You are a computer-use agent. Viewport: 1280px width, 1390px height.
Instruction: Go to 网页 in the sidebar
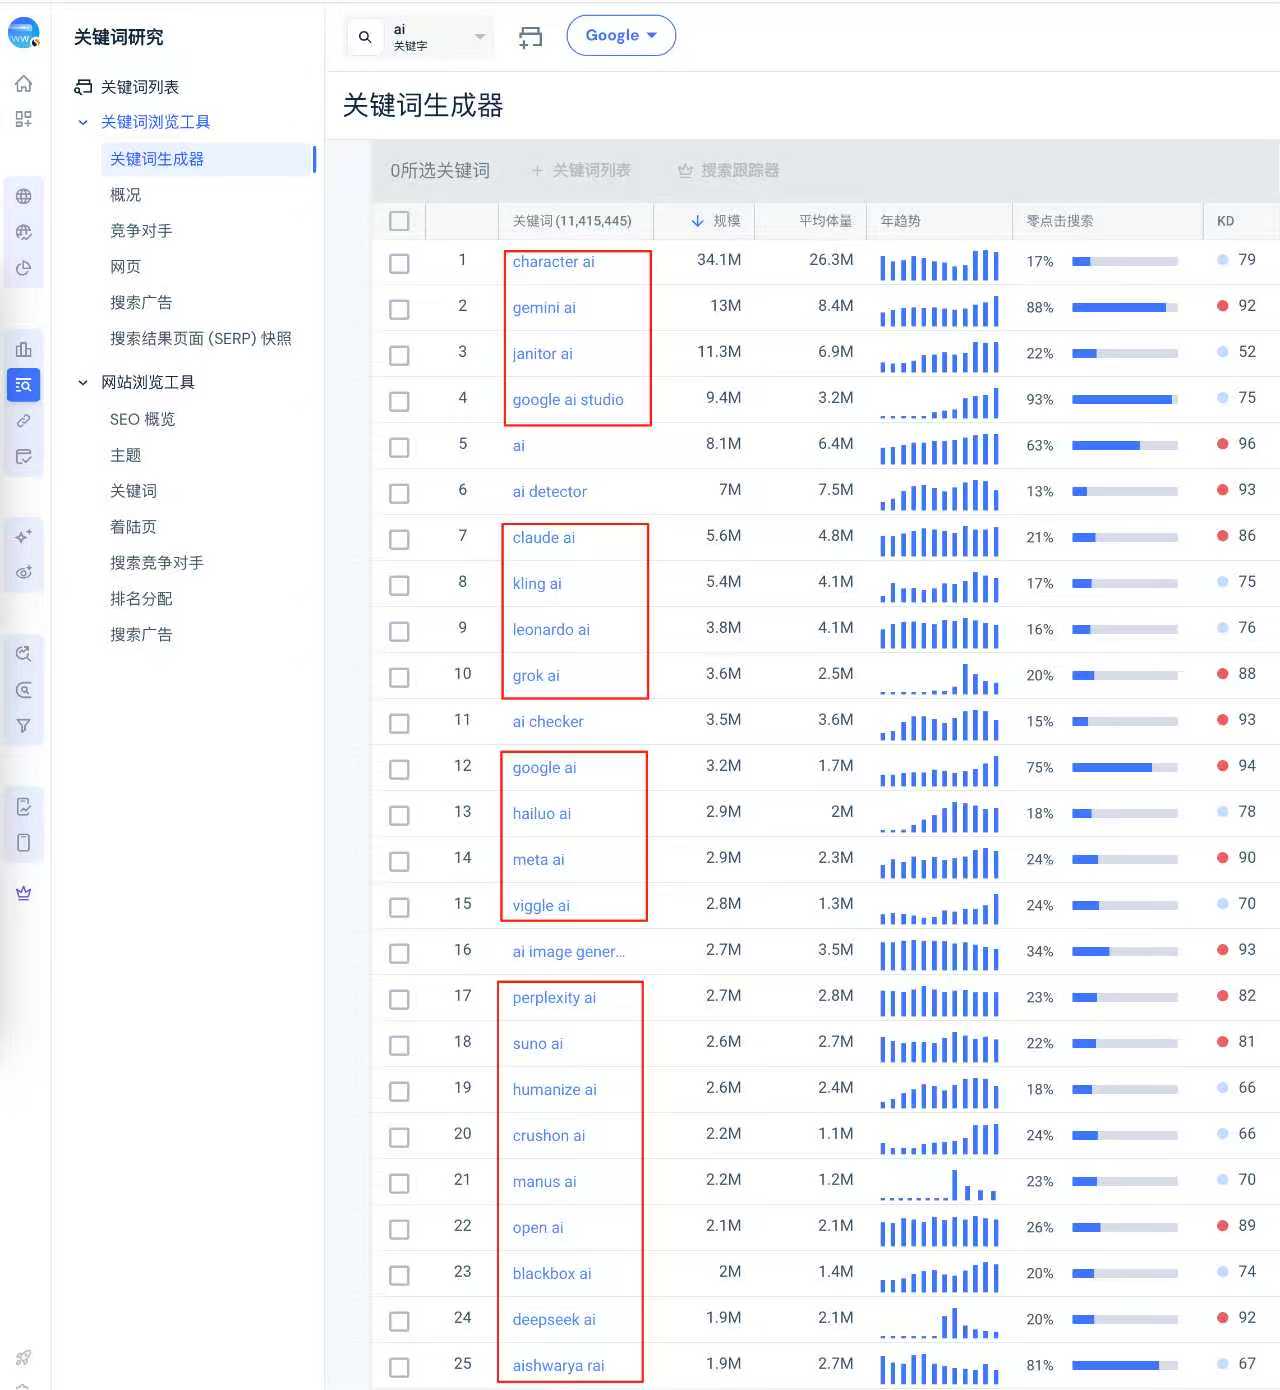tap(125, 267)
